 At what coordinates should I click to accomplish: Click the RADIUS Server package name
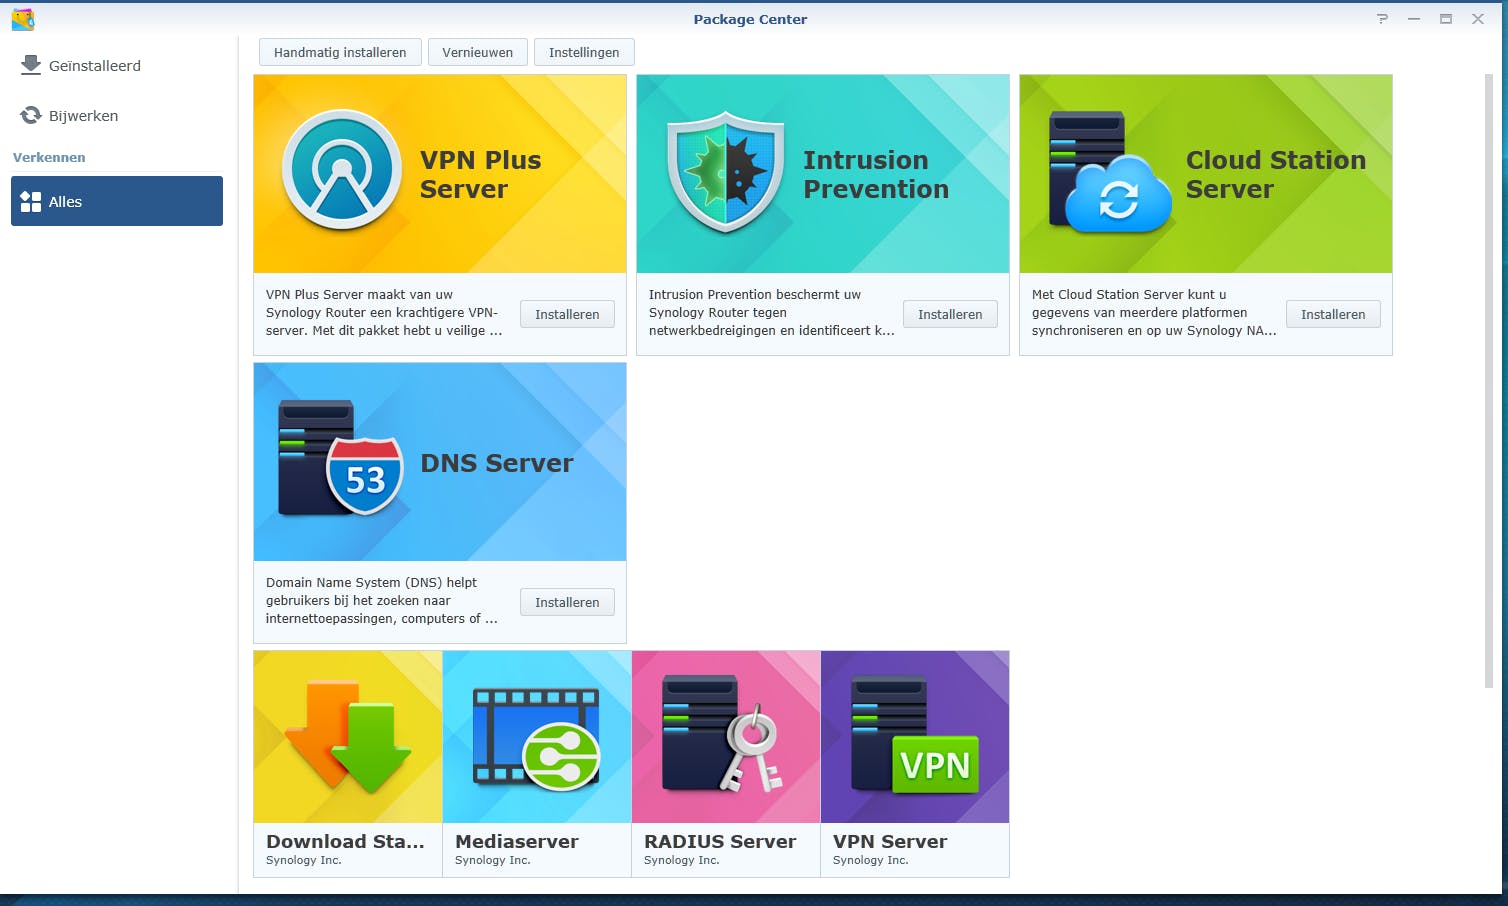point(720,841)
